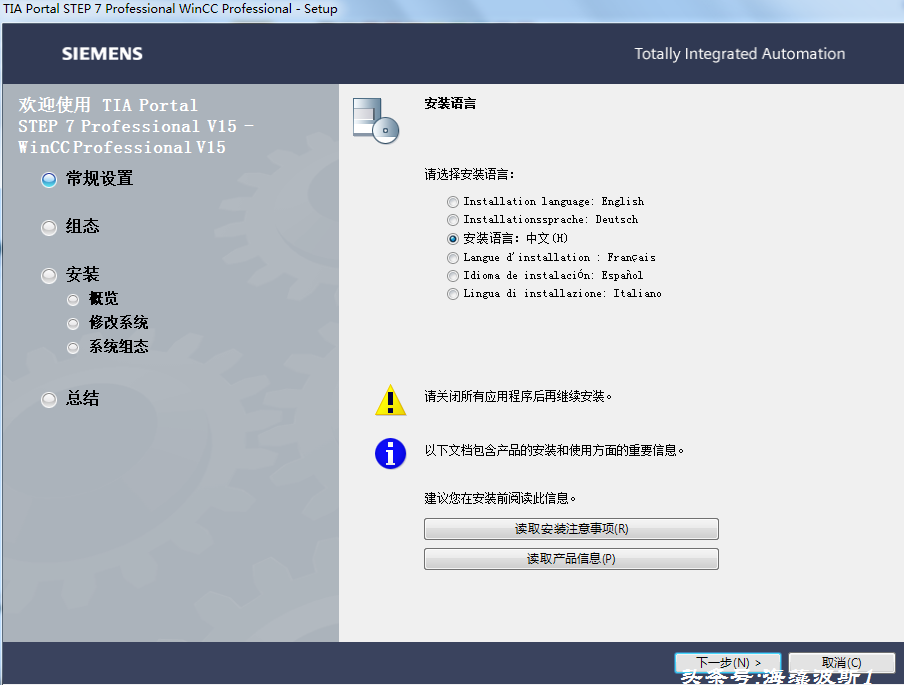Image resolution: width=904 pixels, height=685 pixels.
Task: Open 读取产品信息(P) product information
Action: 571,559
